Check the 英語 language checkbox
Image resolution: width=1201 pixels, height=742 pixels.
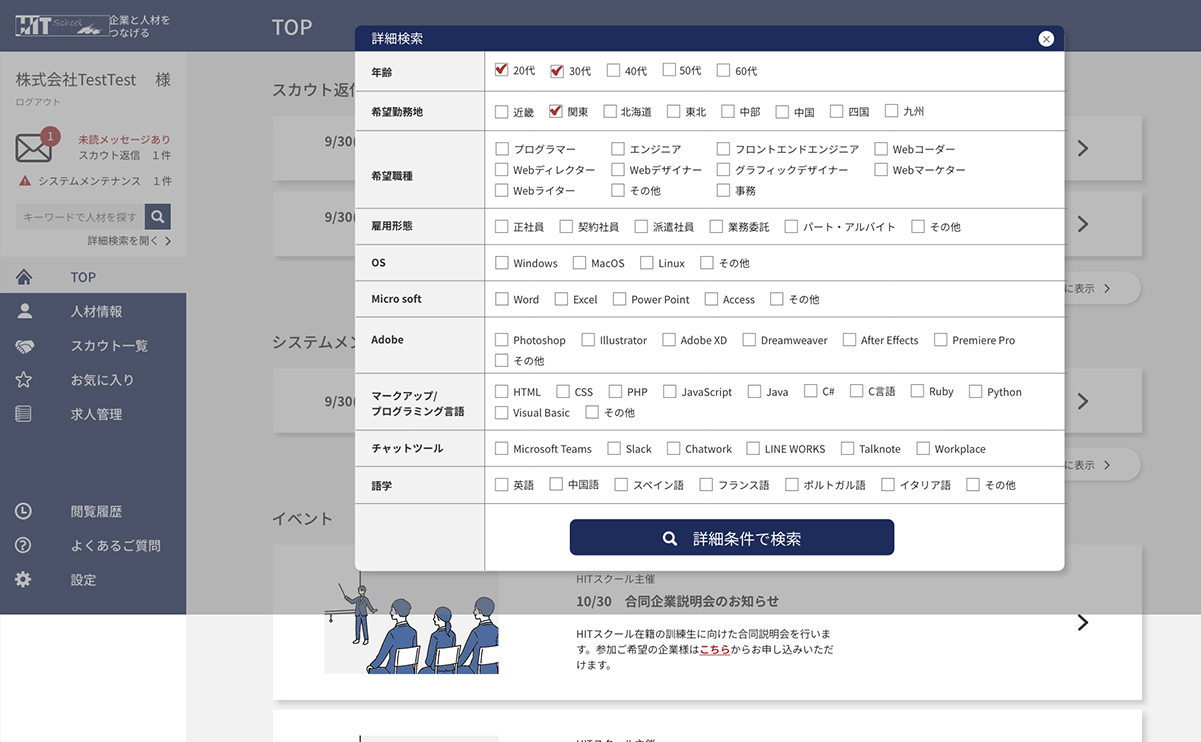502,485
